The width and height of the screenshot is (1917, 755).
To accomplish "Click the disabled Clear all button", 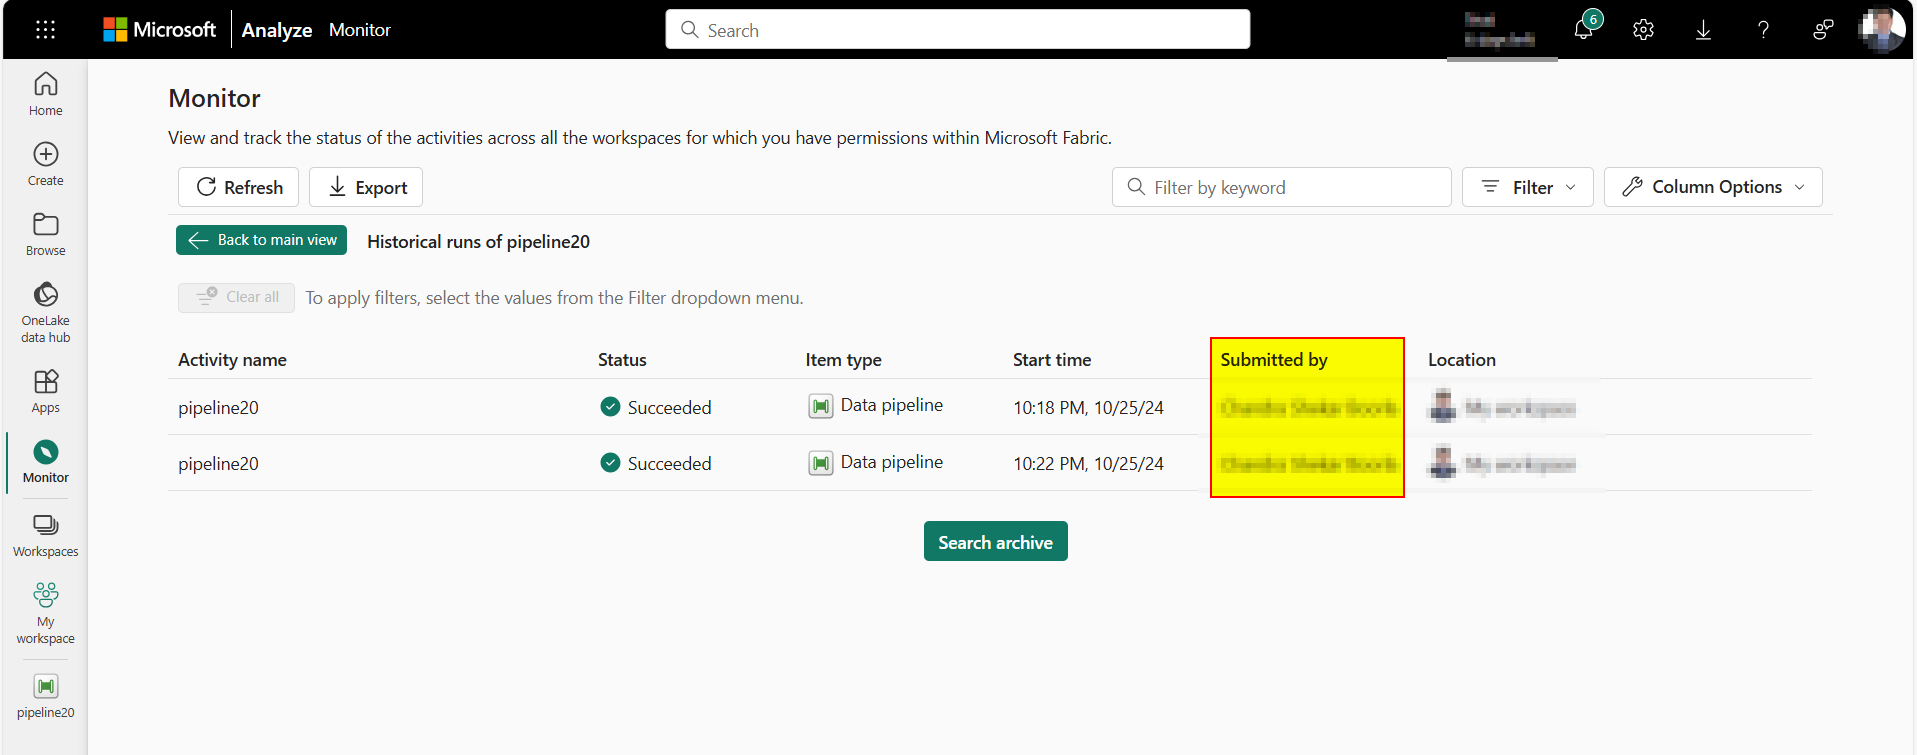I will click(237, 297).
